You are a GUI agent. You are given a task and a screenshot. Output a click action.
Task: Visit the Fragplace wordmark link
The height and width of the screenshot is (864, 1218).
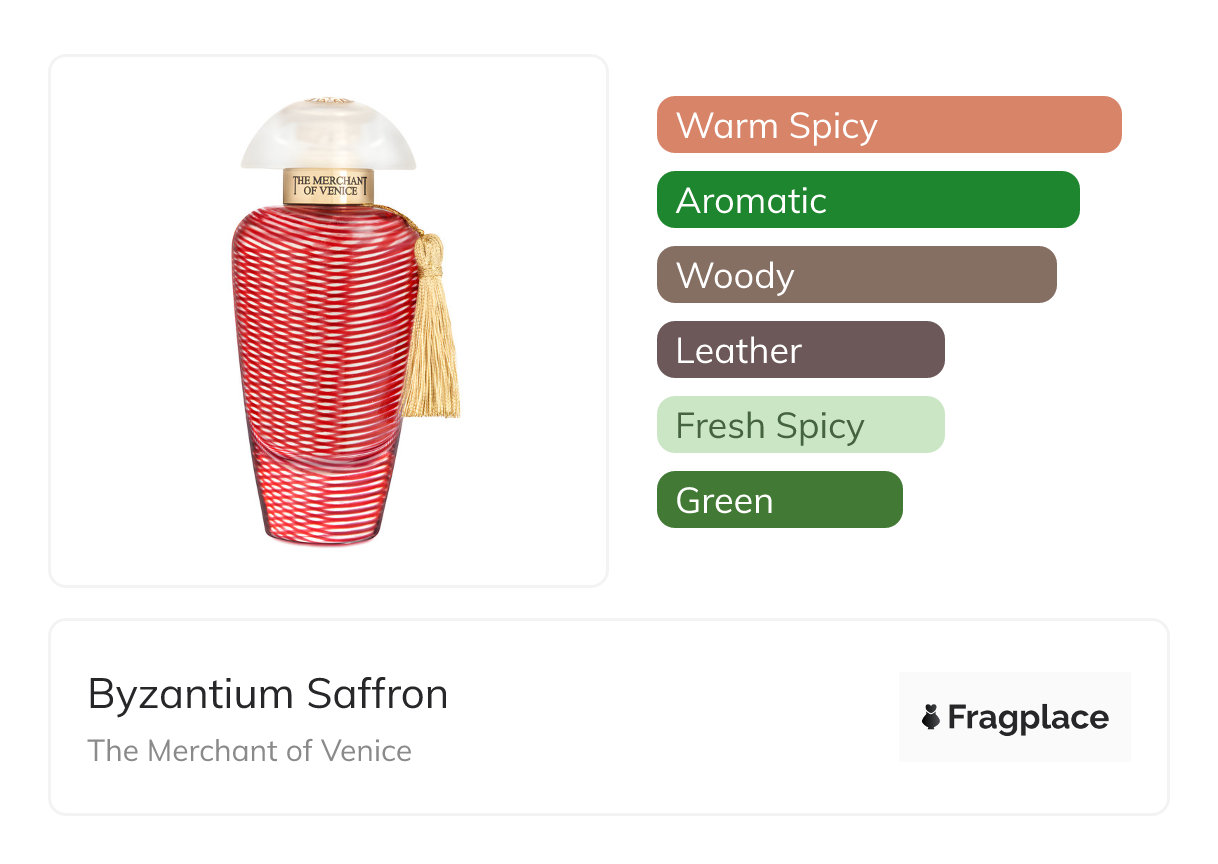click(x=1028, y=718)
